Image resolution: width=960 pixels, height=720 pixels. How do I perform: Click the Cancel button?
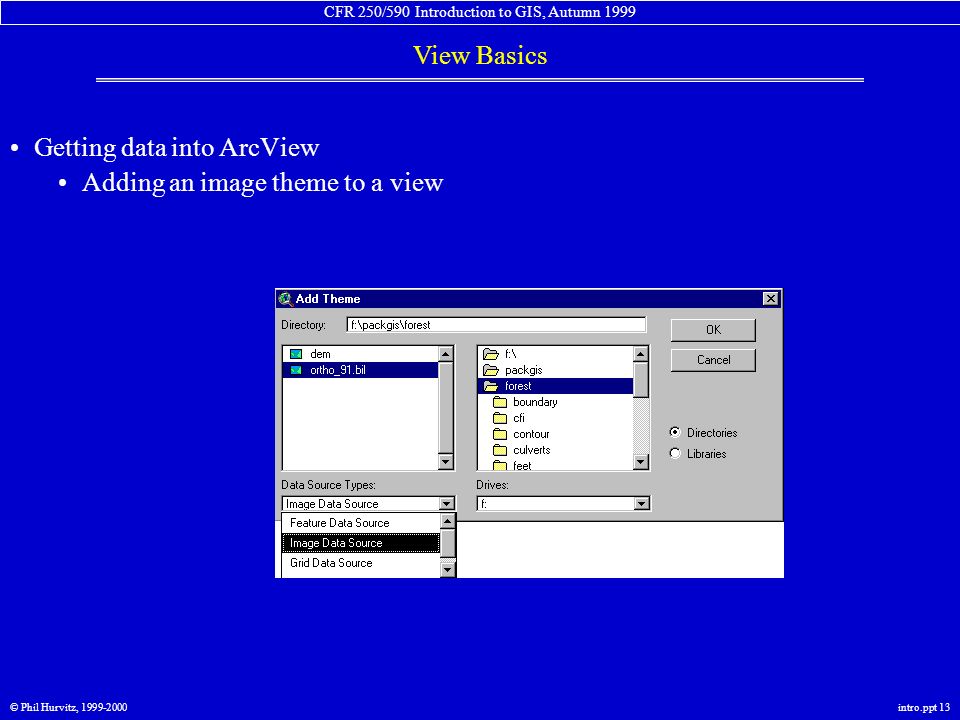point(713,360)
